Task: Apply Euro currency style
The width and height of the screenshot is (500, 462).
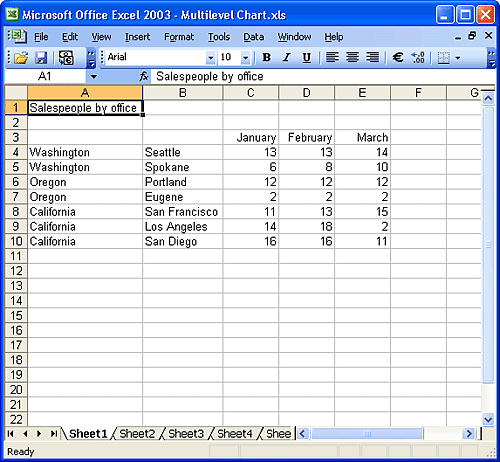Action: pyautogui.click(x=397, y=58)
